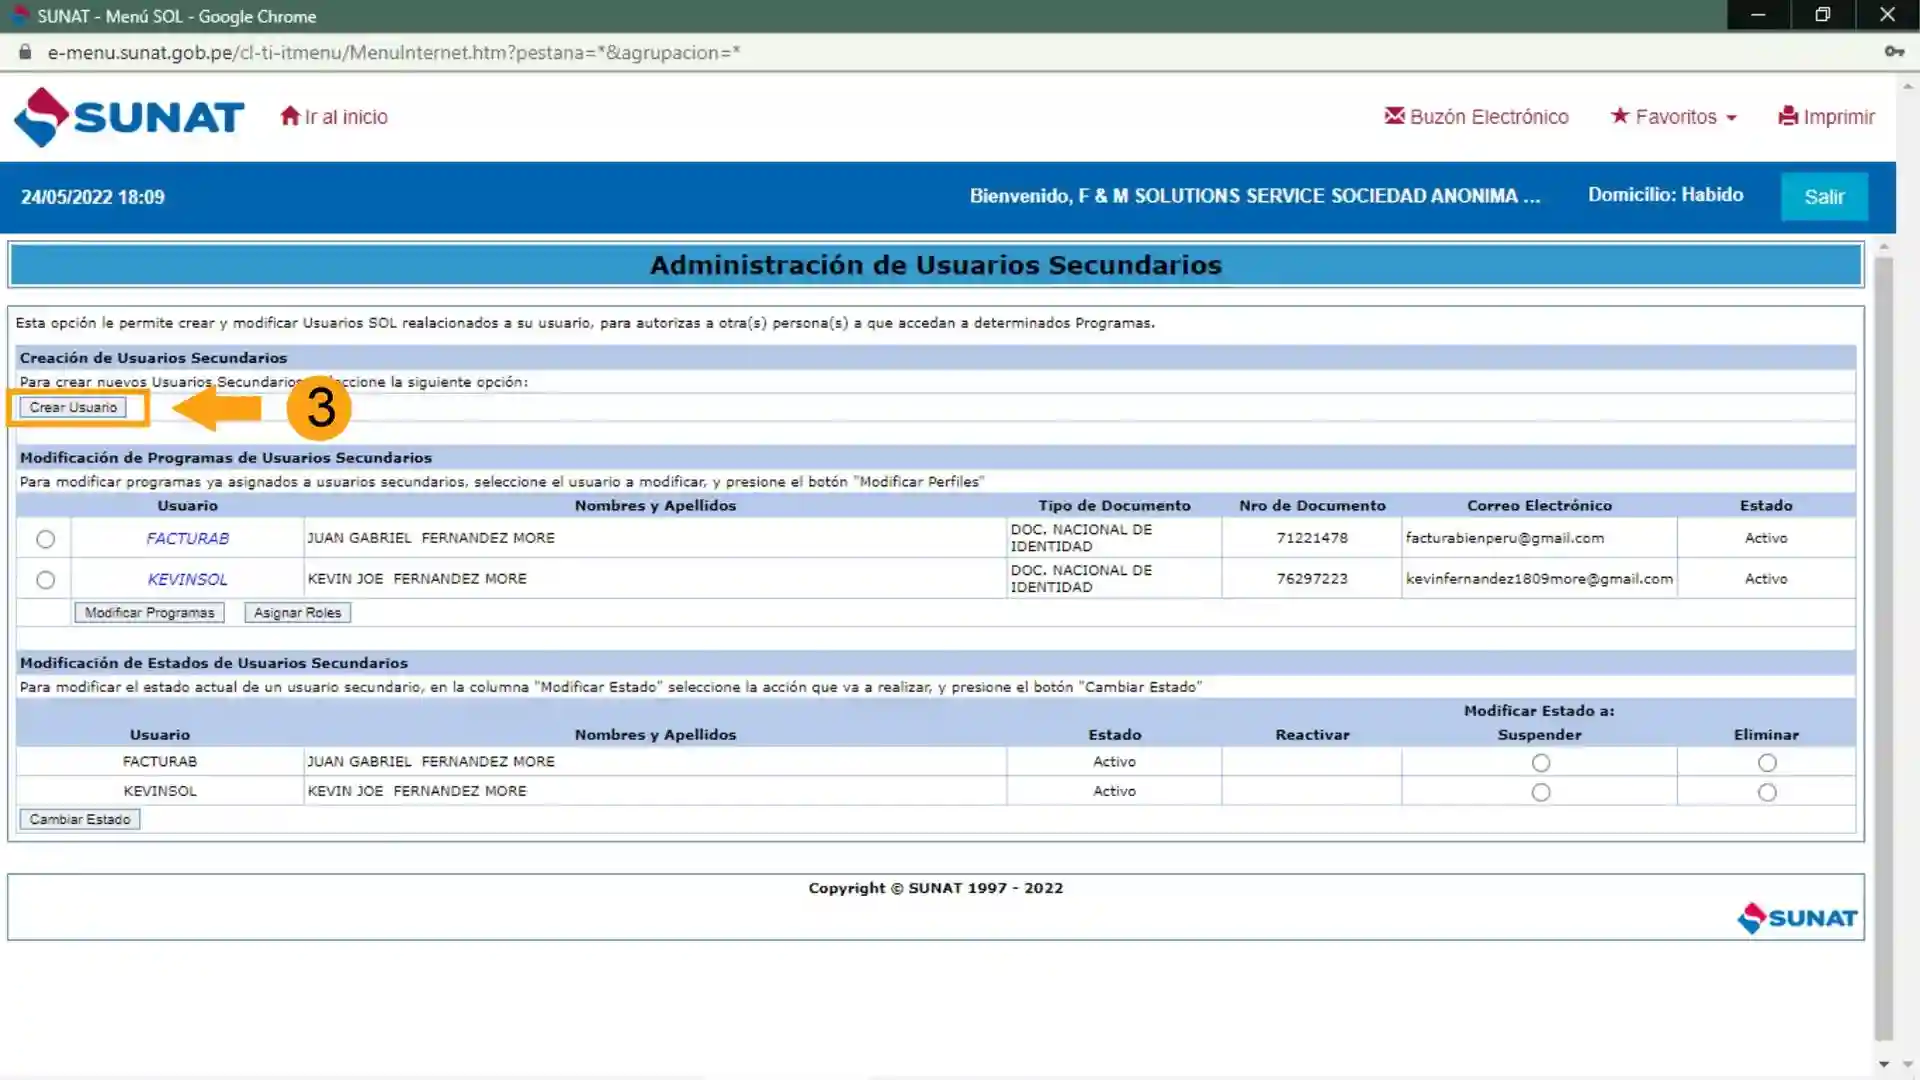Image resolution: width=1920 pixels, height=1080 pixels.
Task: Minimize the Chrome window
Action: click(x=1758, y=15)
